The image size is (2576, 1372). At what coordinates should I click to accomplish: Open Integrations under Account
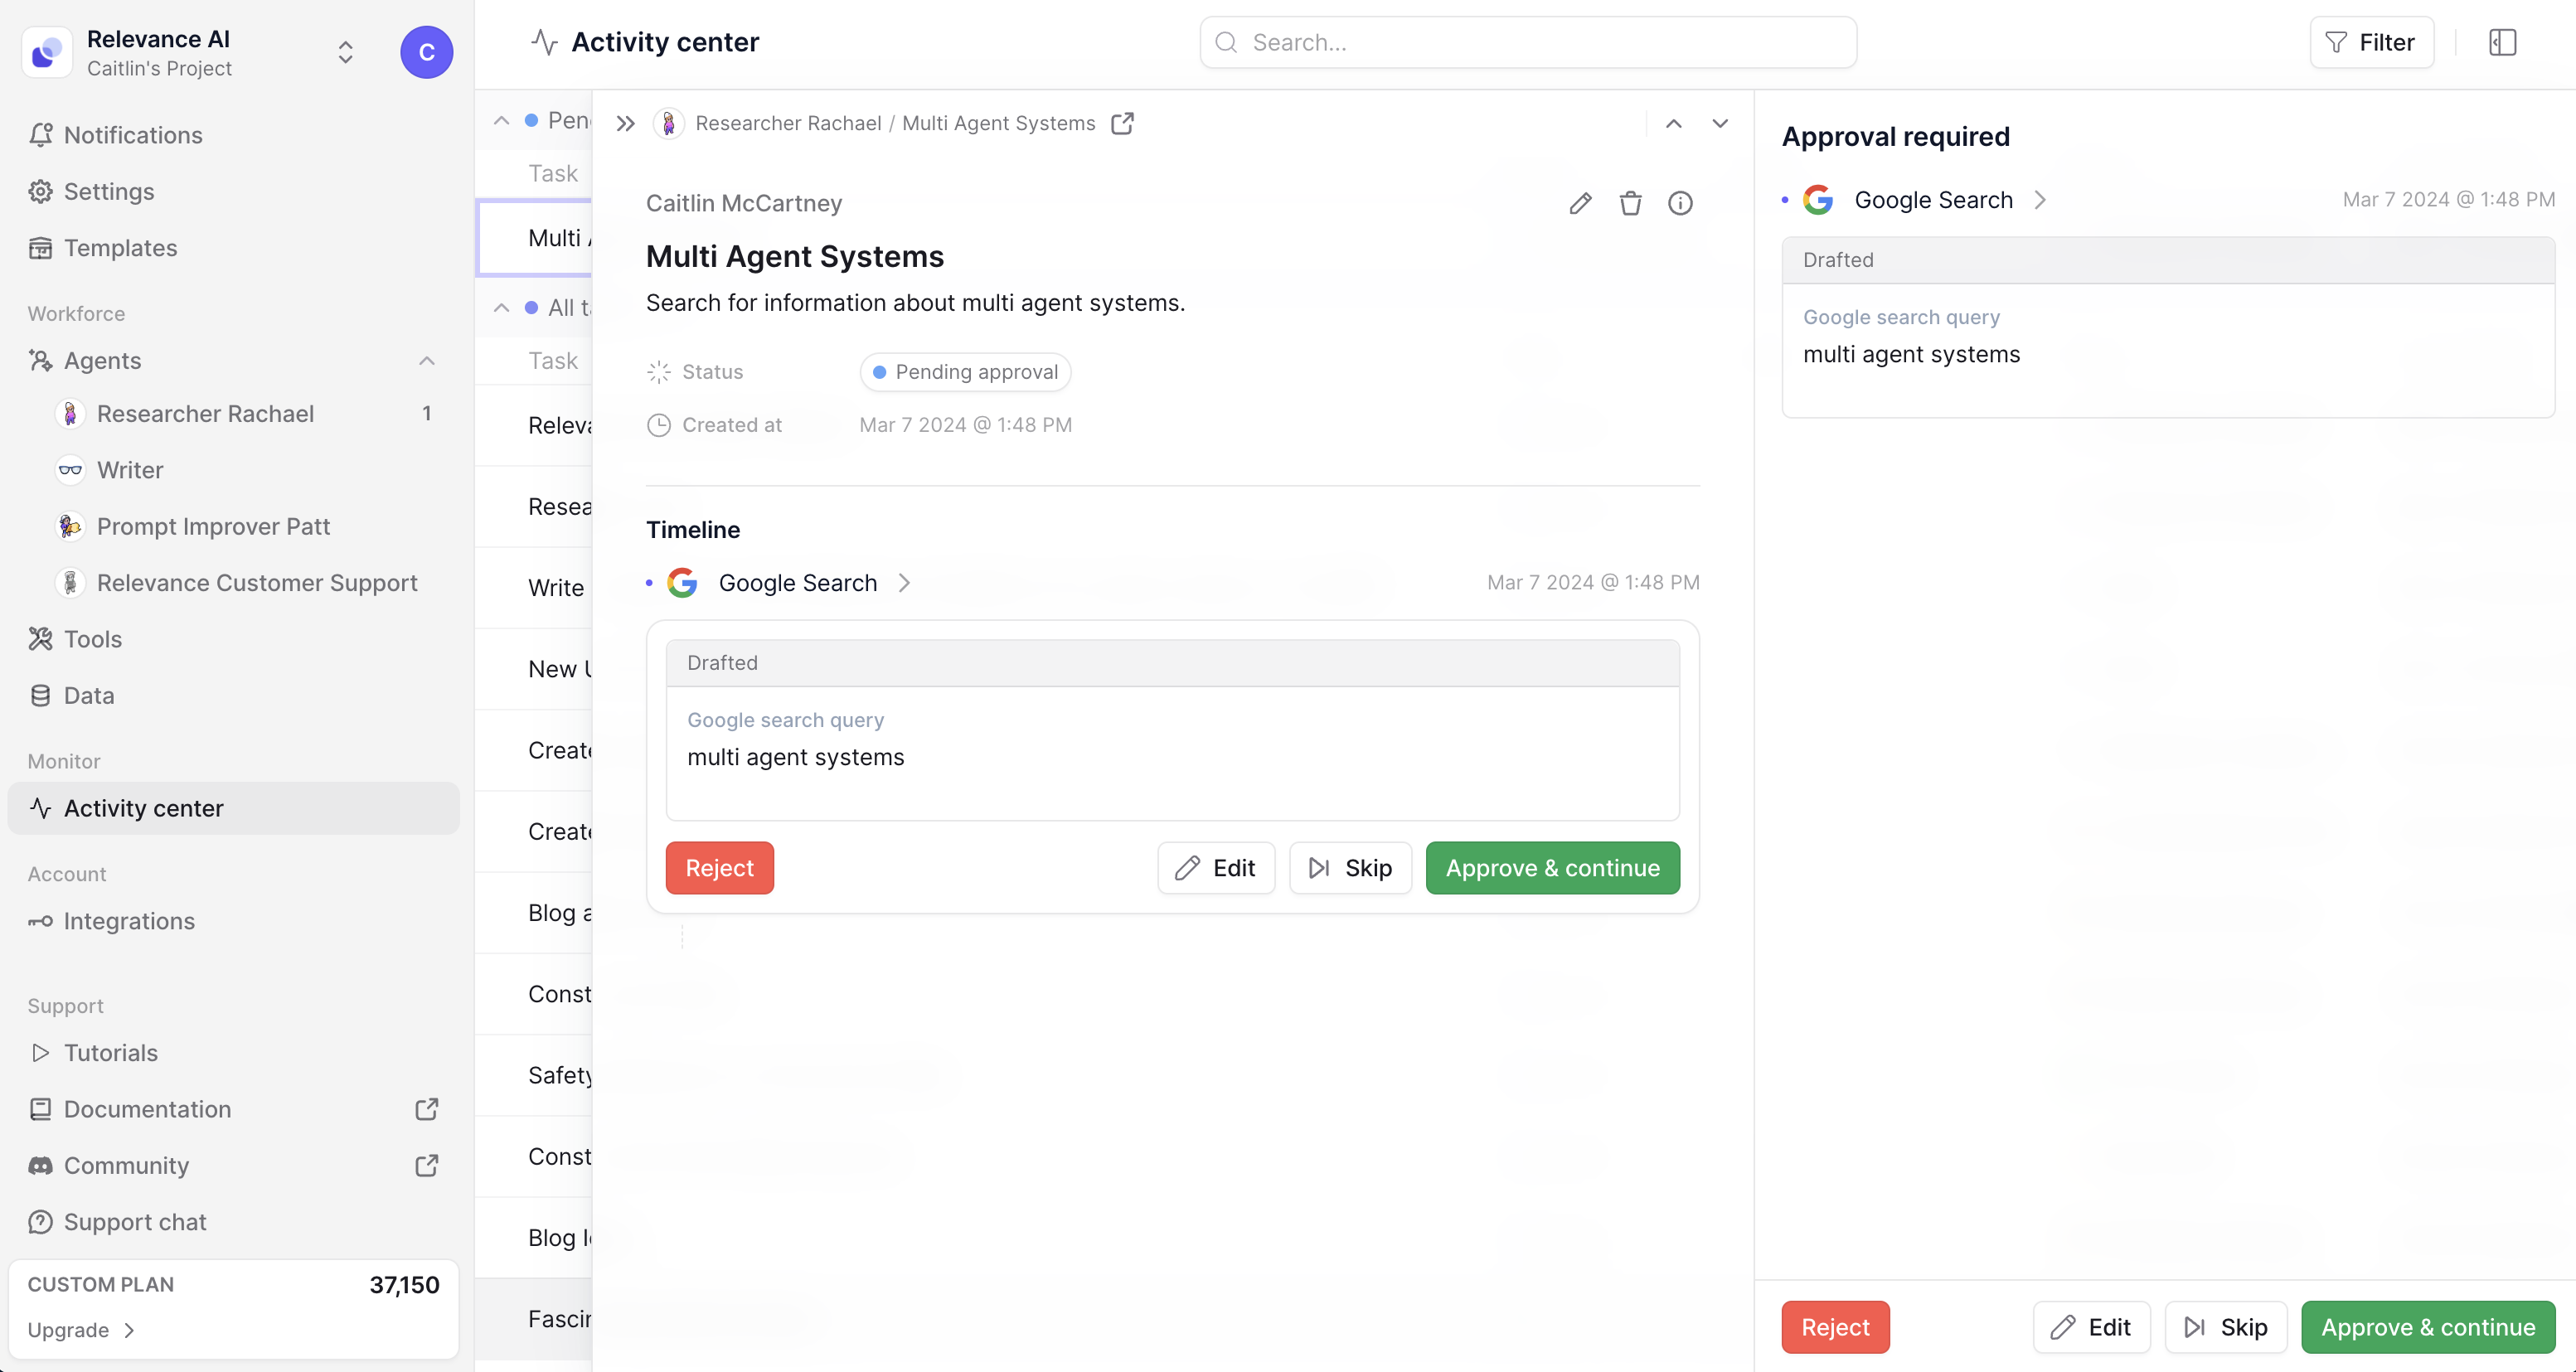pyautogui.click(x=130, y=920)
